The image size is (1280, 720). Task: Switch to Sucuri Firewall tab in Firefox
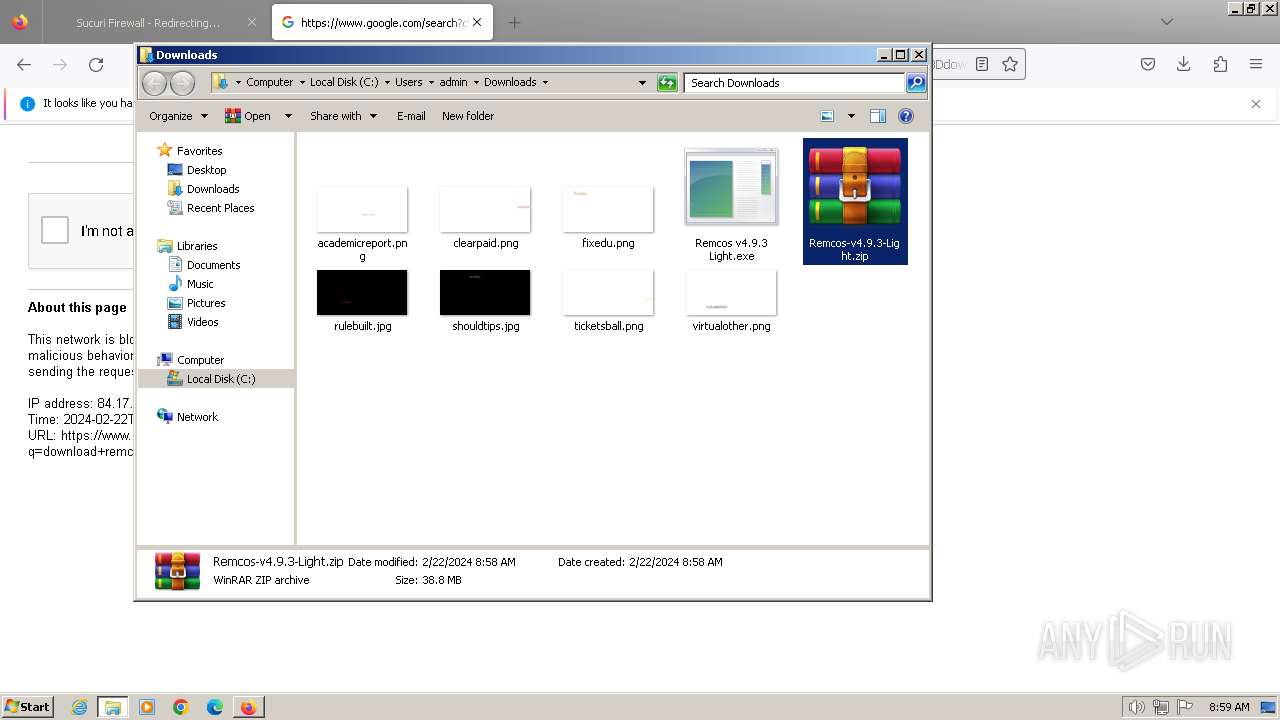click(x=148, y=22)
